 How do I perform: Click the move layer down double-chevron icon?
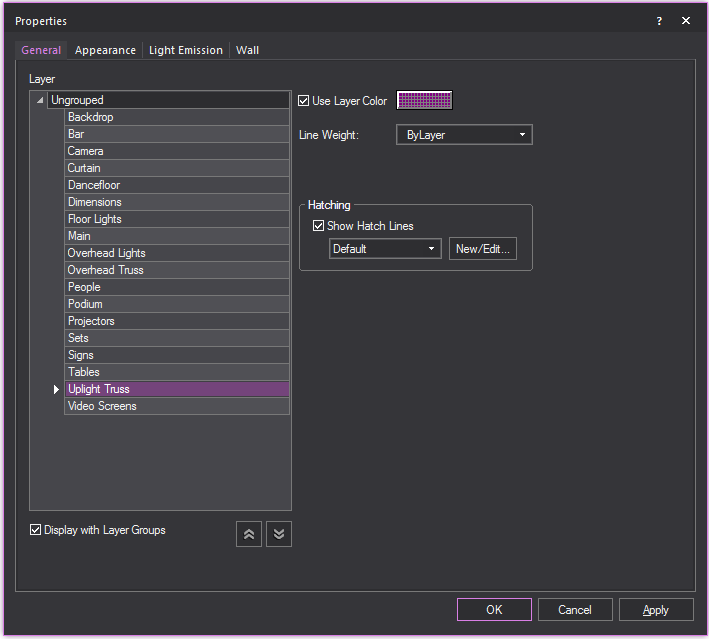[279, 534]
